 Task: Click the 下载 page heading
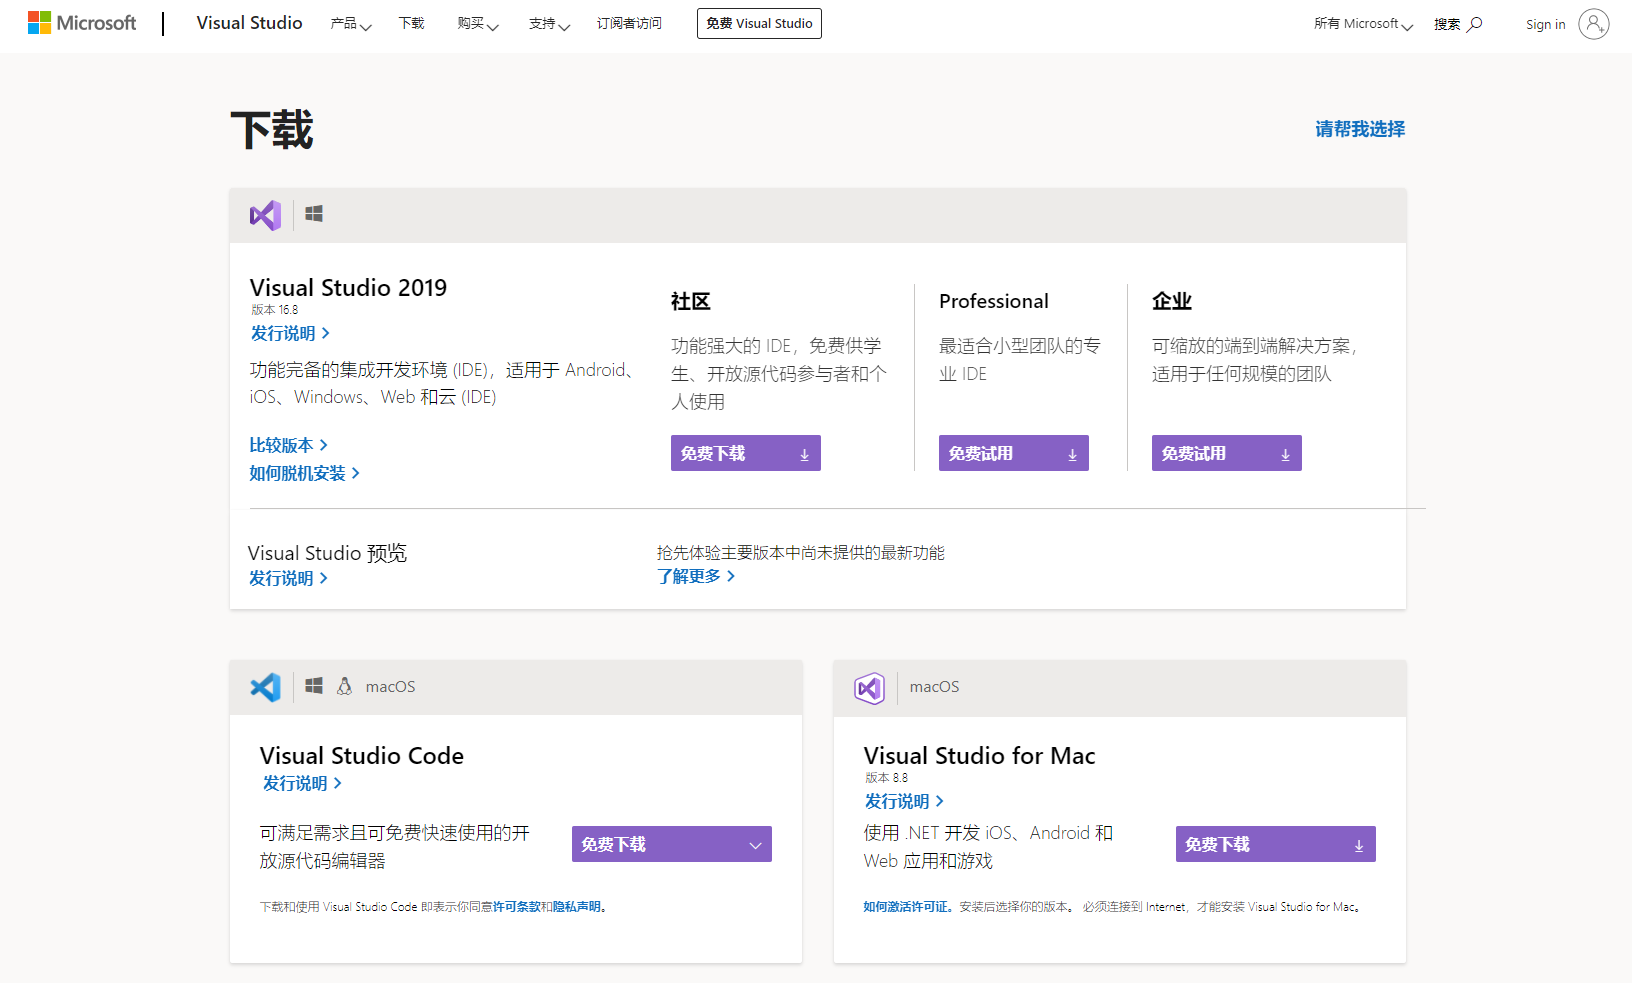272,130
